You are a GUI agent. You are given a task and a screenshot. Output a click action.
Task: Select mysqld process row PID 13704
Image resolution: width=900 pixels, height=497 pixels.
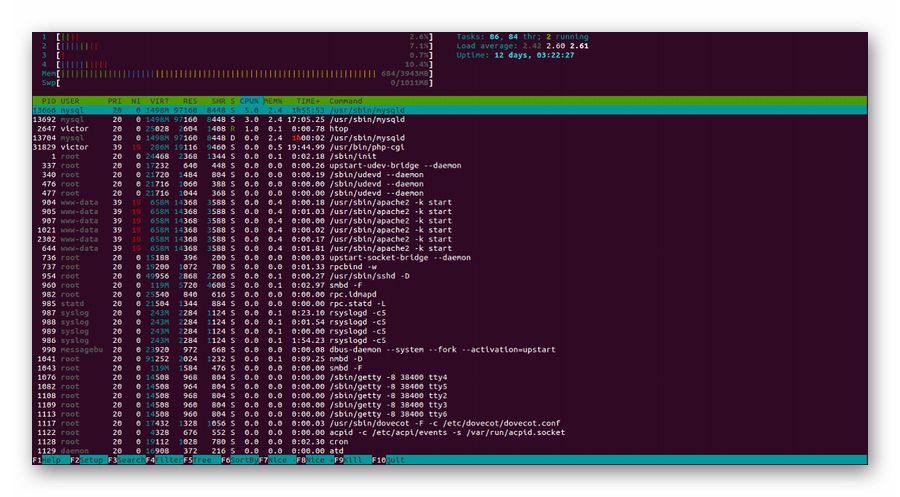449,138
